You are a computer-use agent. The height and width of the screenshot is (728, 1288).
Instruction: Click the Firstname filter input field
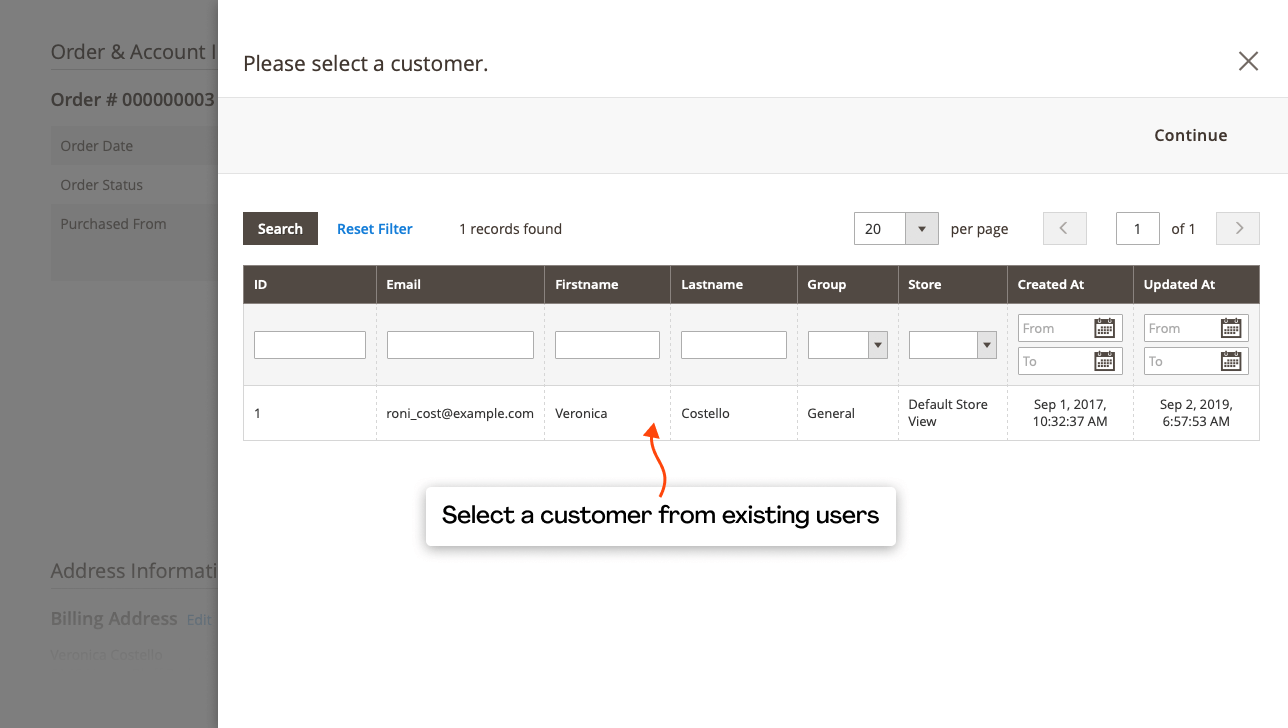click(606, 344)
